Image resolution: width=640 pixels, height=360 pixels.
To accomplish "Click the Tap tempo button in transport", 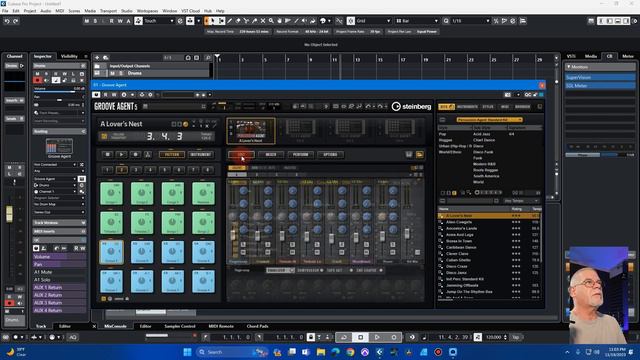I will [516, 338].
